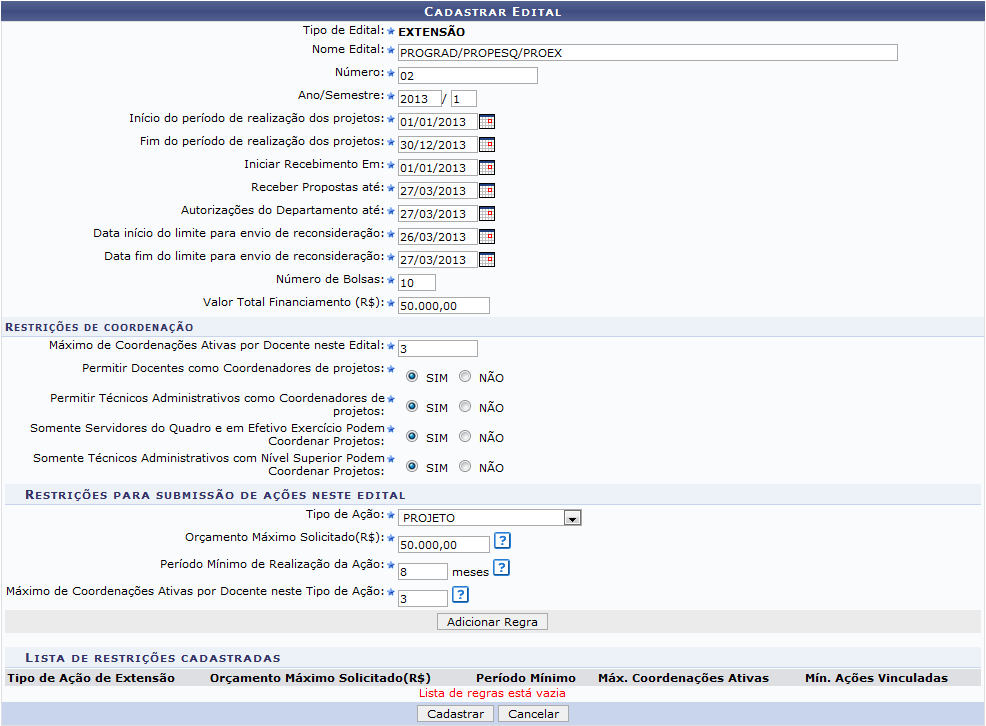Open calendar for Receber Propostas até
986x726 pixels.
pos(487,191)
